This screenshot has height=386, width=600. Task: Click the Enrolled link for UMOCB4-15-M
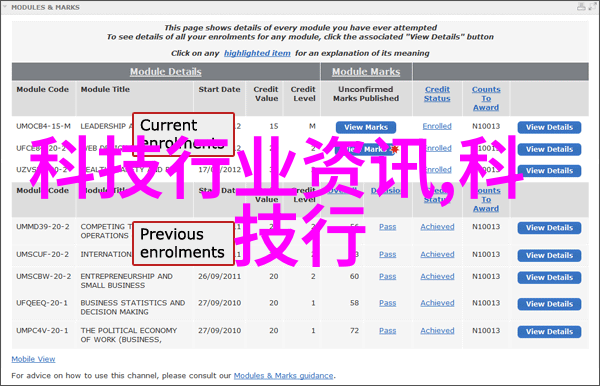(437, 126)
